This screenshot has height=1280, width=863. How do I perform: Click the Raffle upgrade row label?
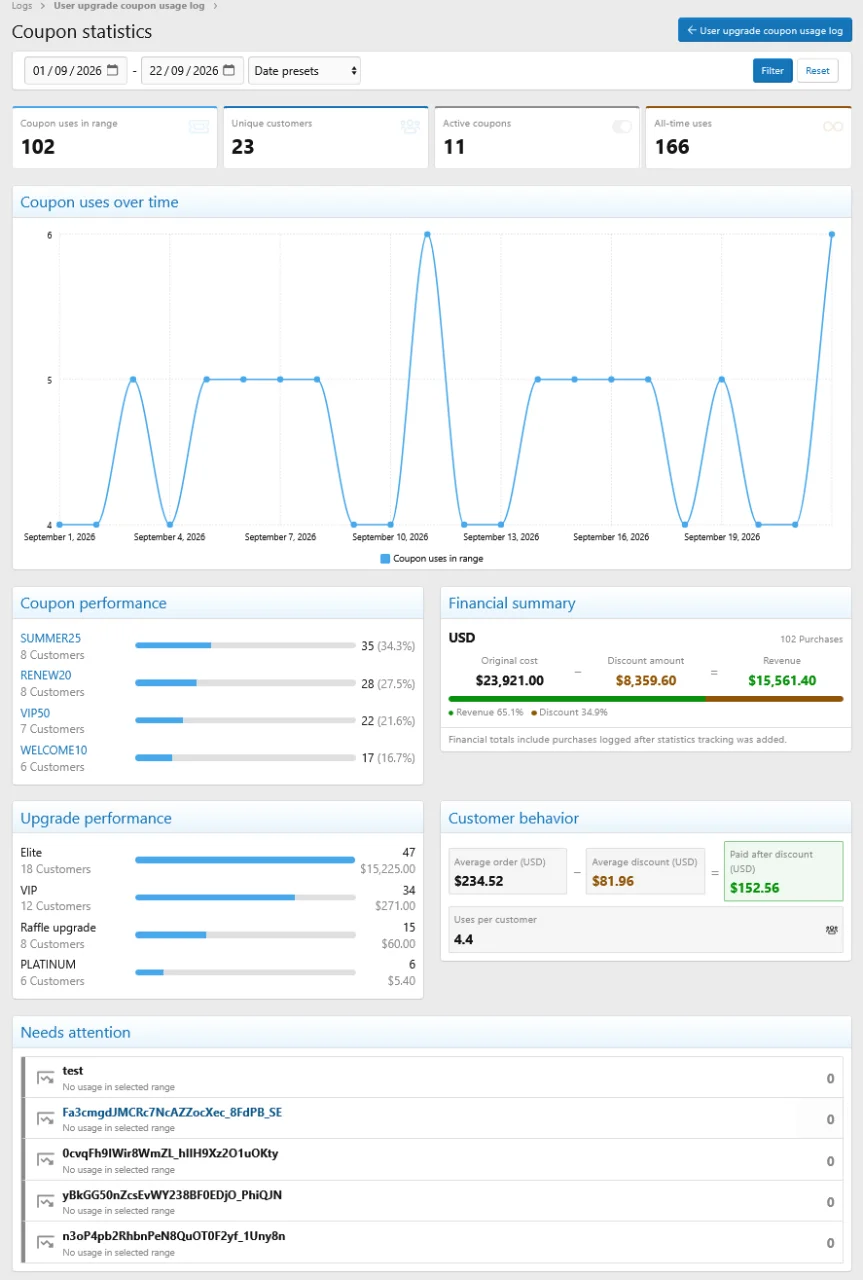click(x=58, y=928)
